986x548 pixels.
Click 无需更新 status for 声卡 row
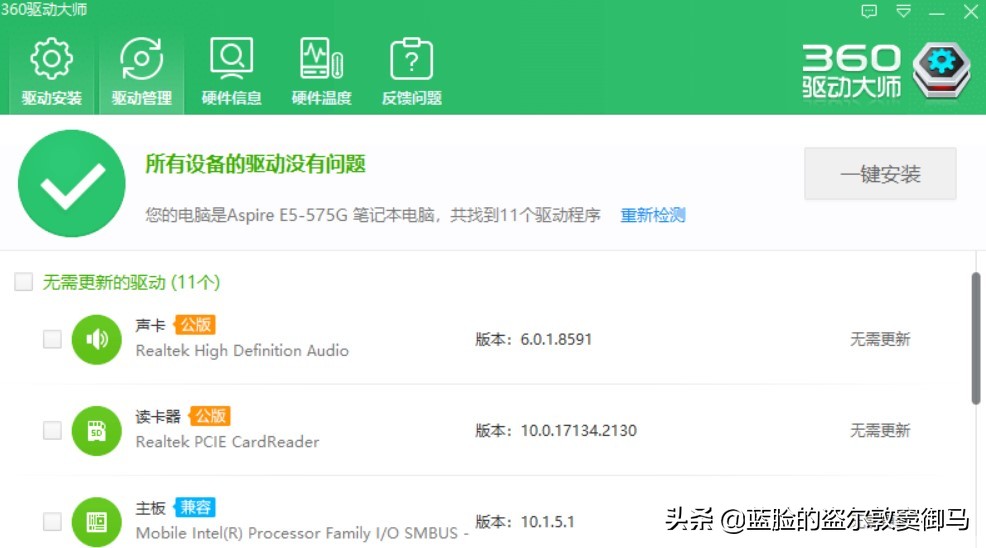tap(880, 339)
